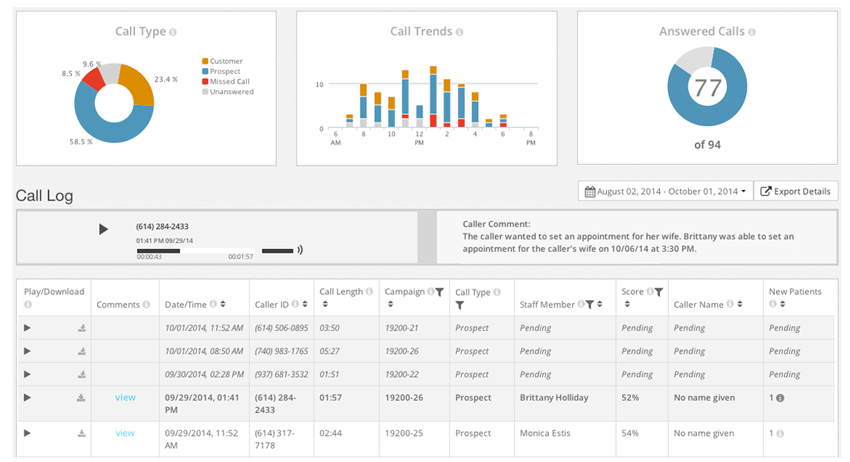850x462 pixels.
Task: Click the Answered Calls 77 donut chart
Action: coord(707,87)
